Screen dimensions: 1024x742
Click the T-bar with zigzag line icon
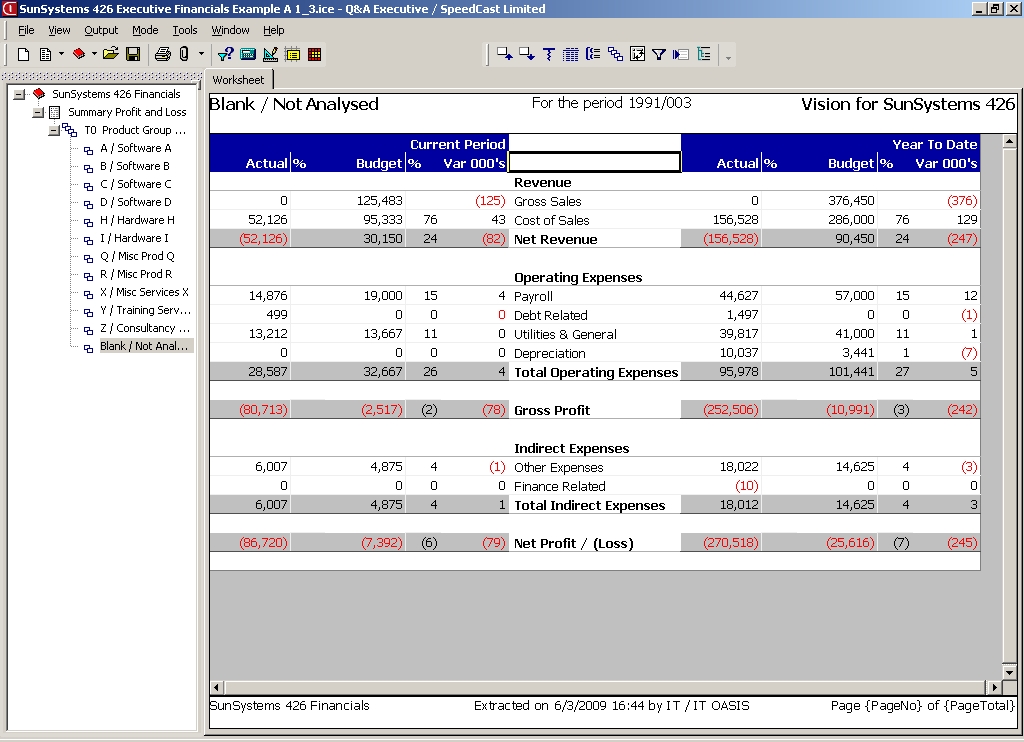(549, 54)
